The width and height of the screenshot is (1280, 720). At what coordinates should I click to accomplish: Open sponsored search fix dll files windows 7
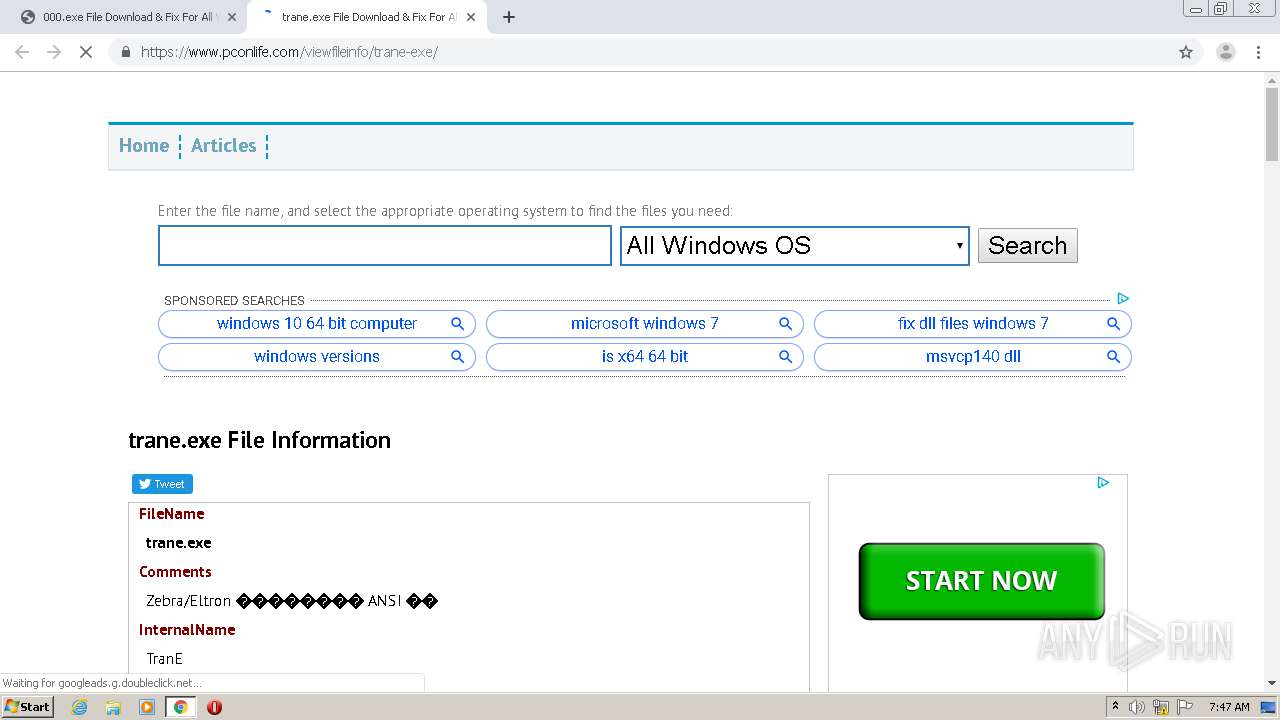(973, 324)
